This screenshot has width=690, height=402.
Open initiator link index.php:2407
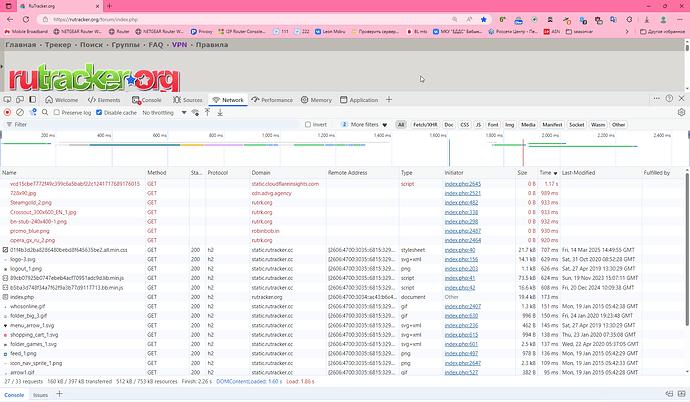(462, 306)
